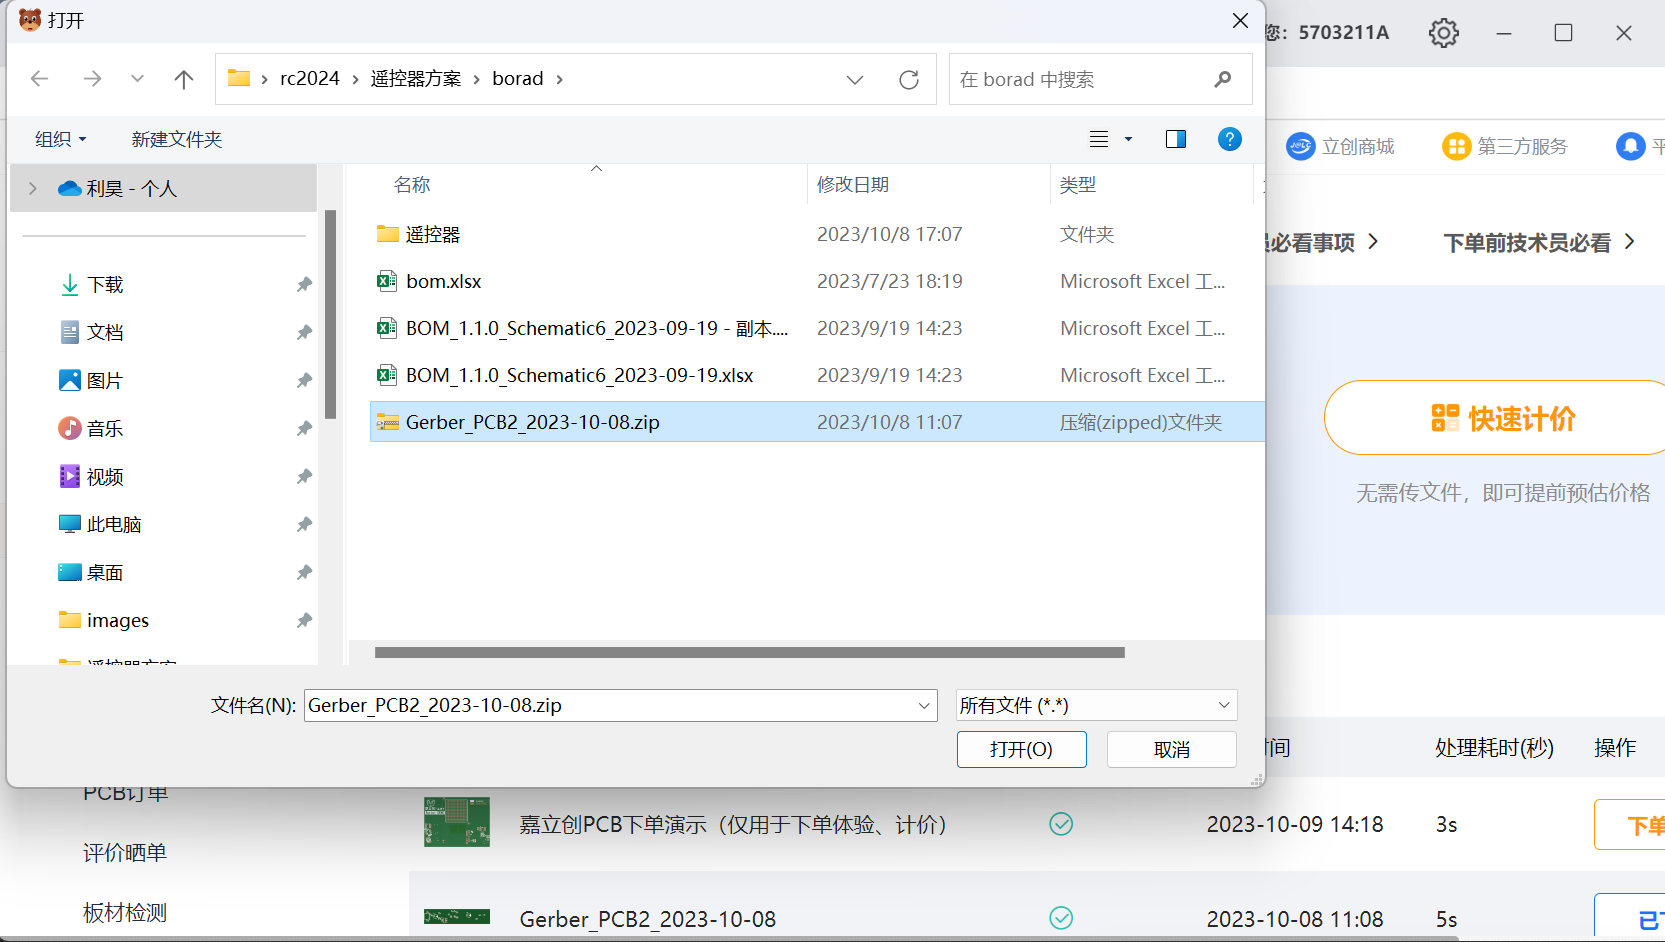Refresh the borad folder listing

point(909,80)
